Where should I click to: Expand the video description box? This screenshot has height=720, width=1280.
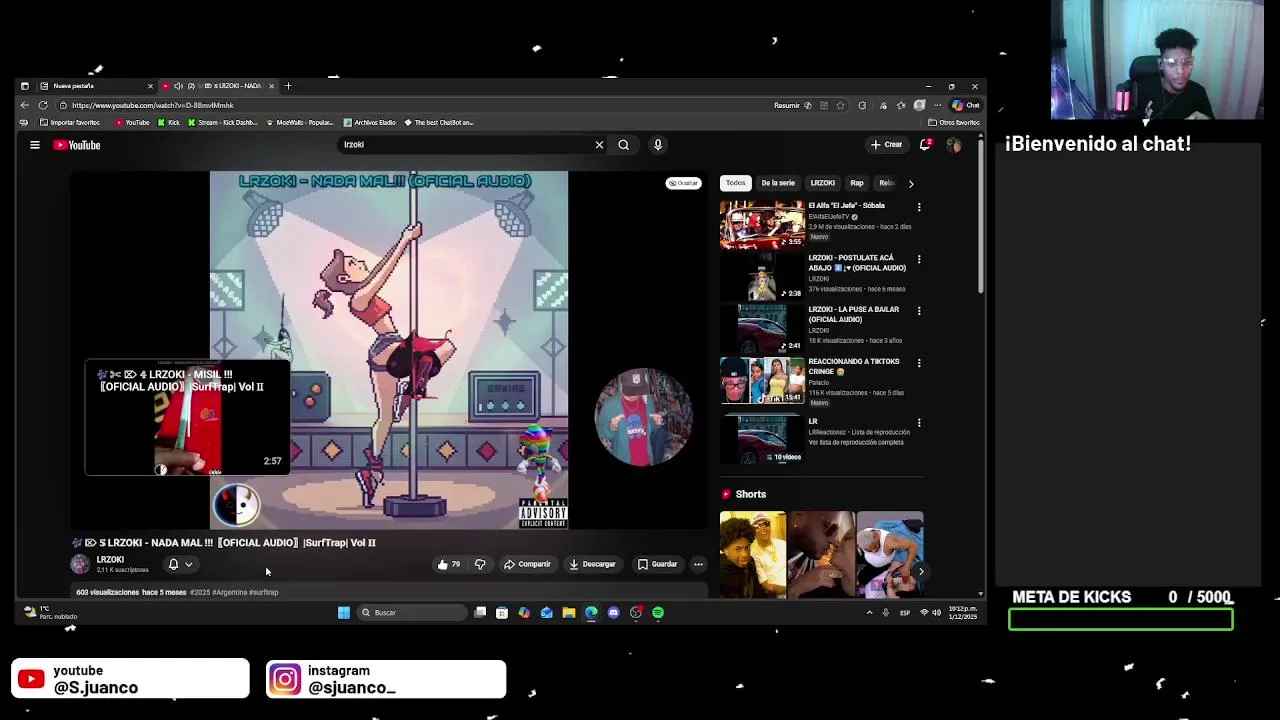pyautogui.click(x=390, y=592)
